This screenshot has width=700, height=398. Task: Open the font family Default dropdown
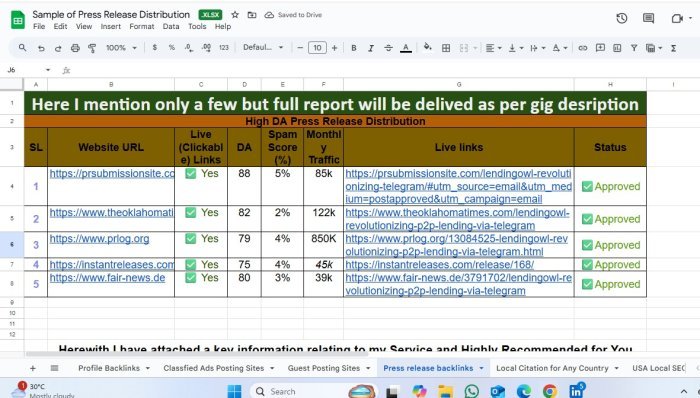263,47
